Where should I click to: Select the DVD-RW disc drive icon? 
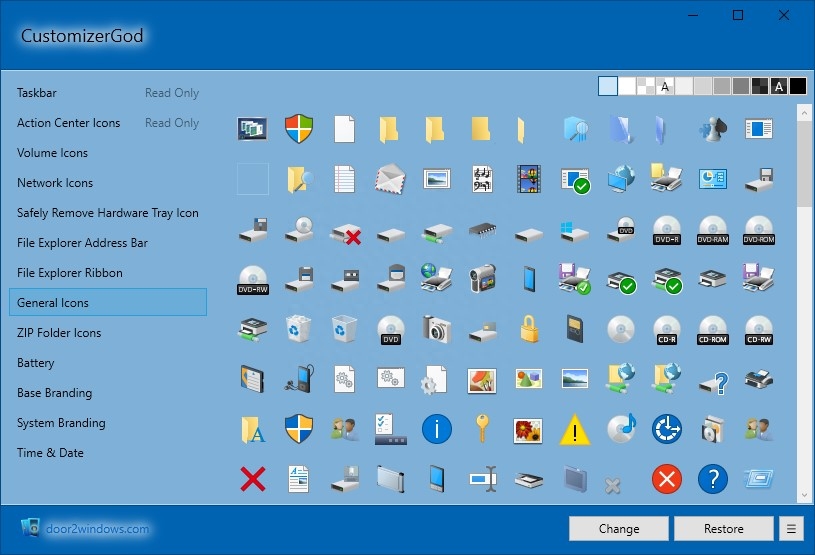[253, 280]
